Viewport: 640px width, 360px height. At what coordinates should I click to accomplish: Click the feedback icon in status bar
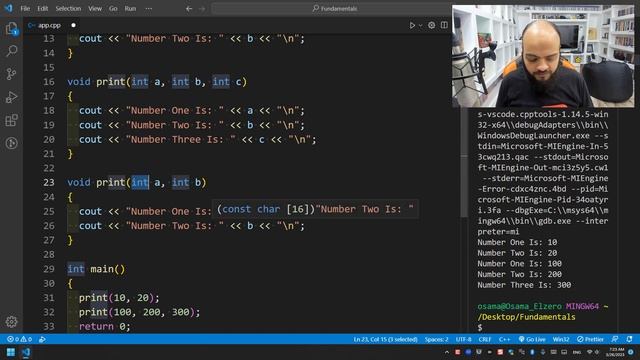point(615,339)
